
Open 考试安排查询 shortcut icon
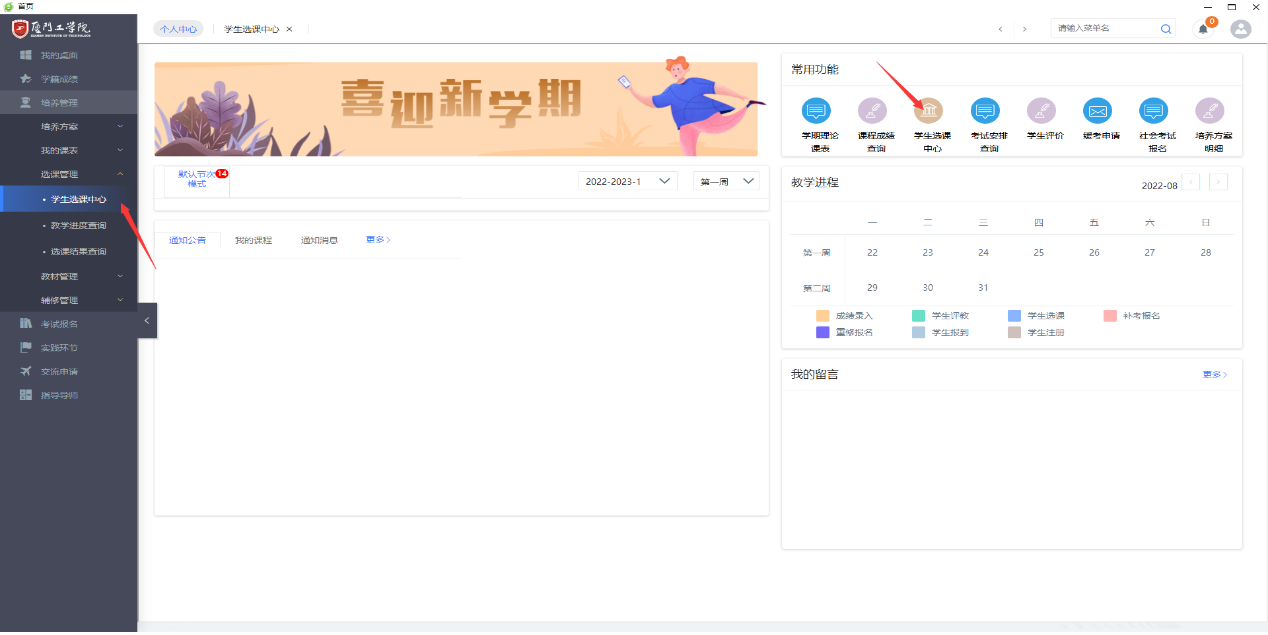985,111
